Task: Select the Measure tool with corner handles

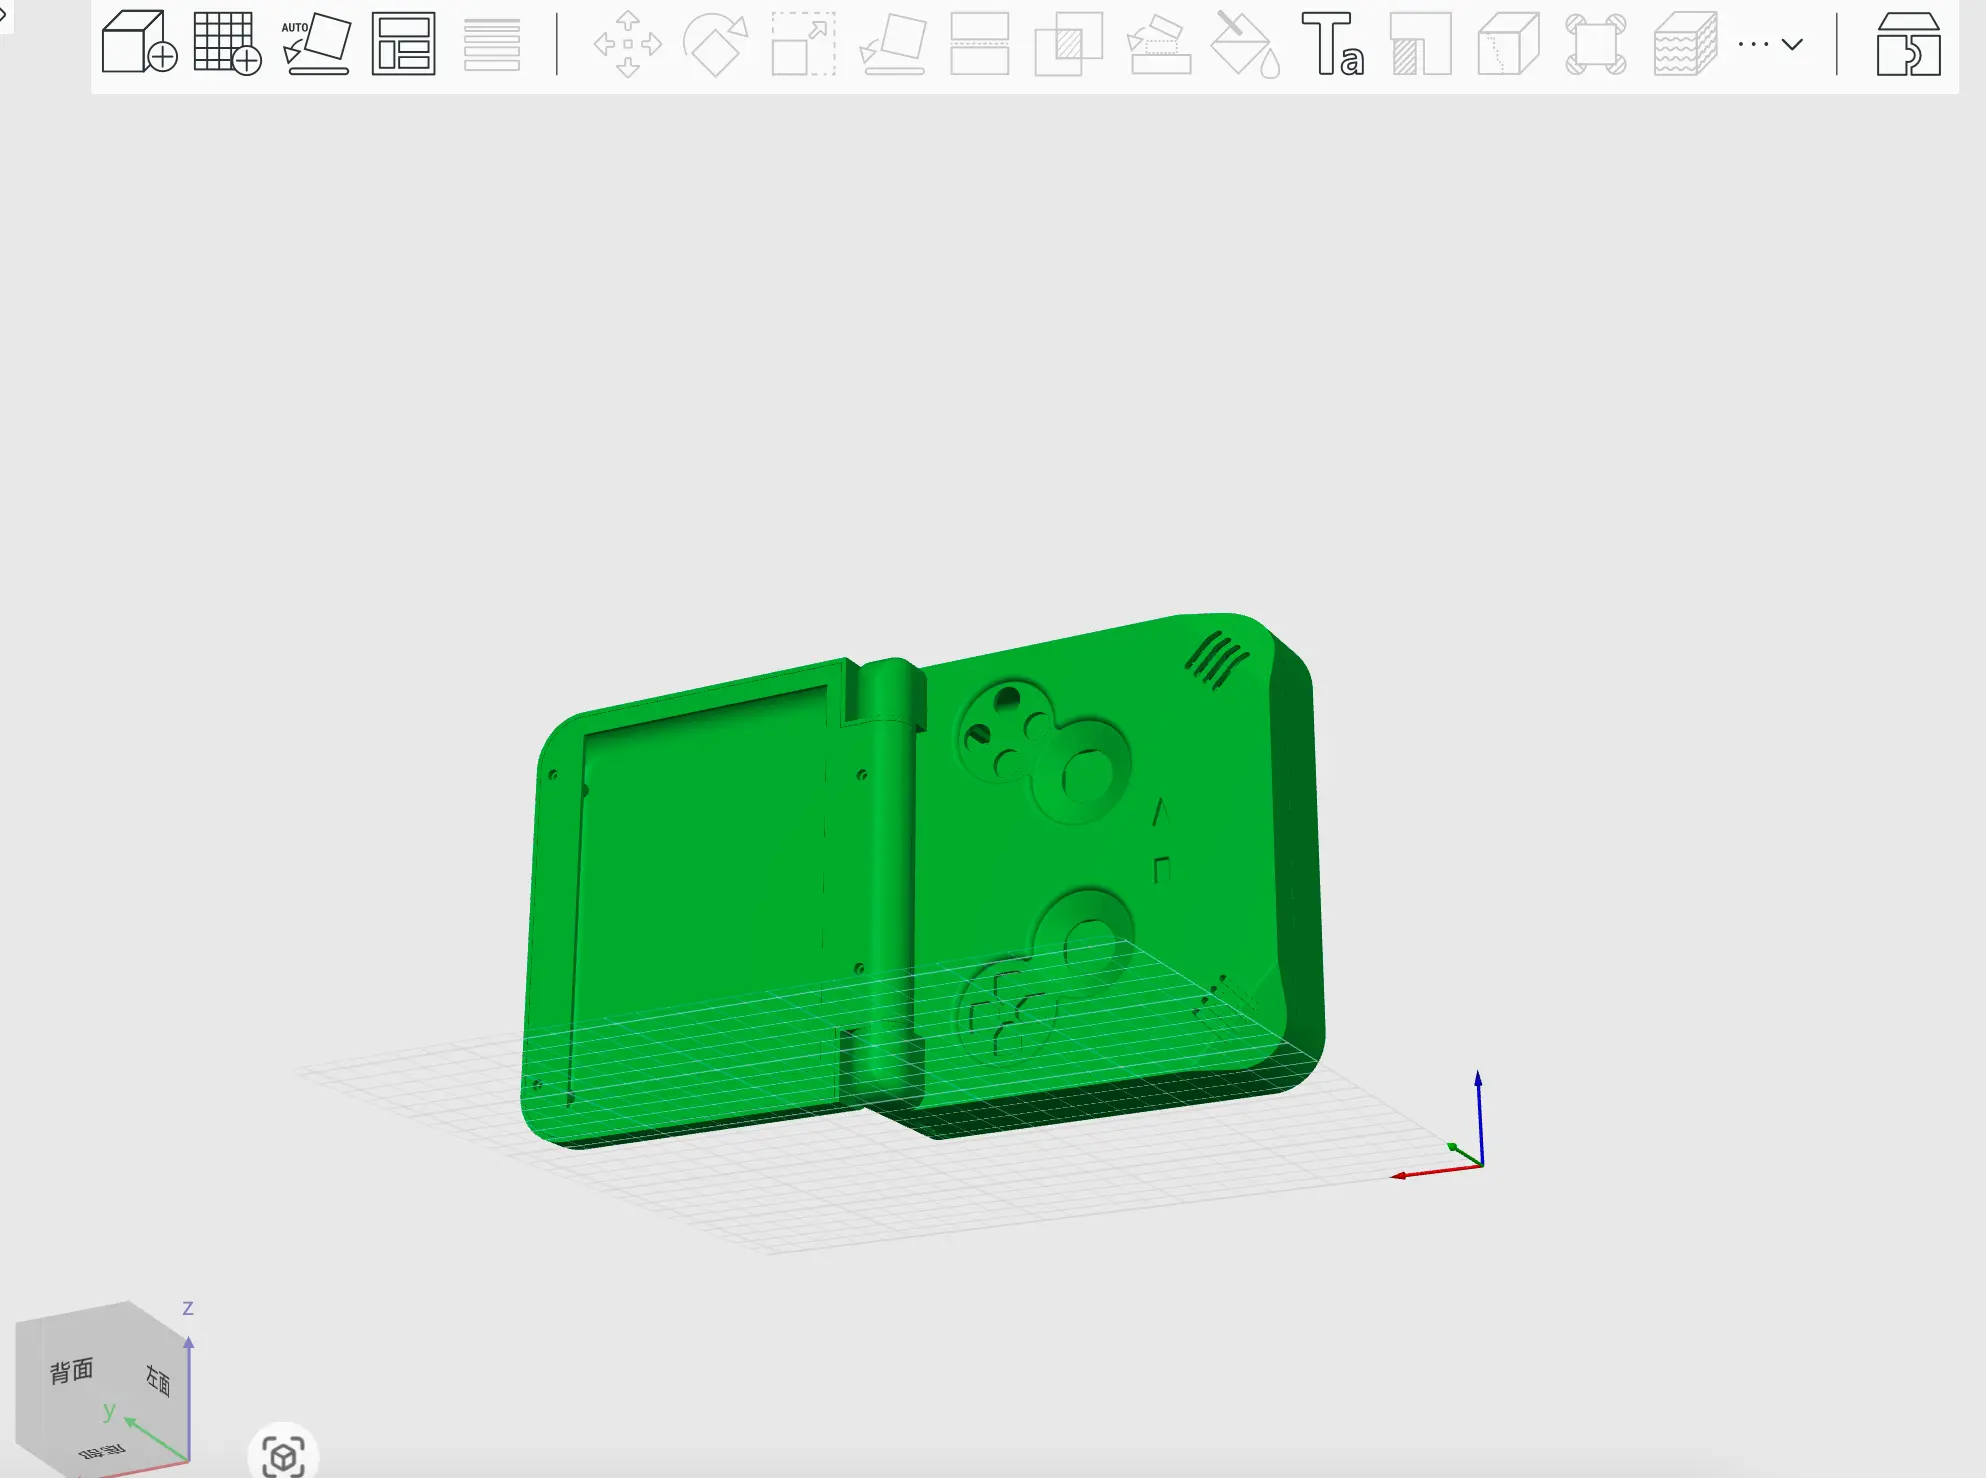Action: [1596, 44]
